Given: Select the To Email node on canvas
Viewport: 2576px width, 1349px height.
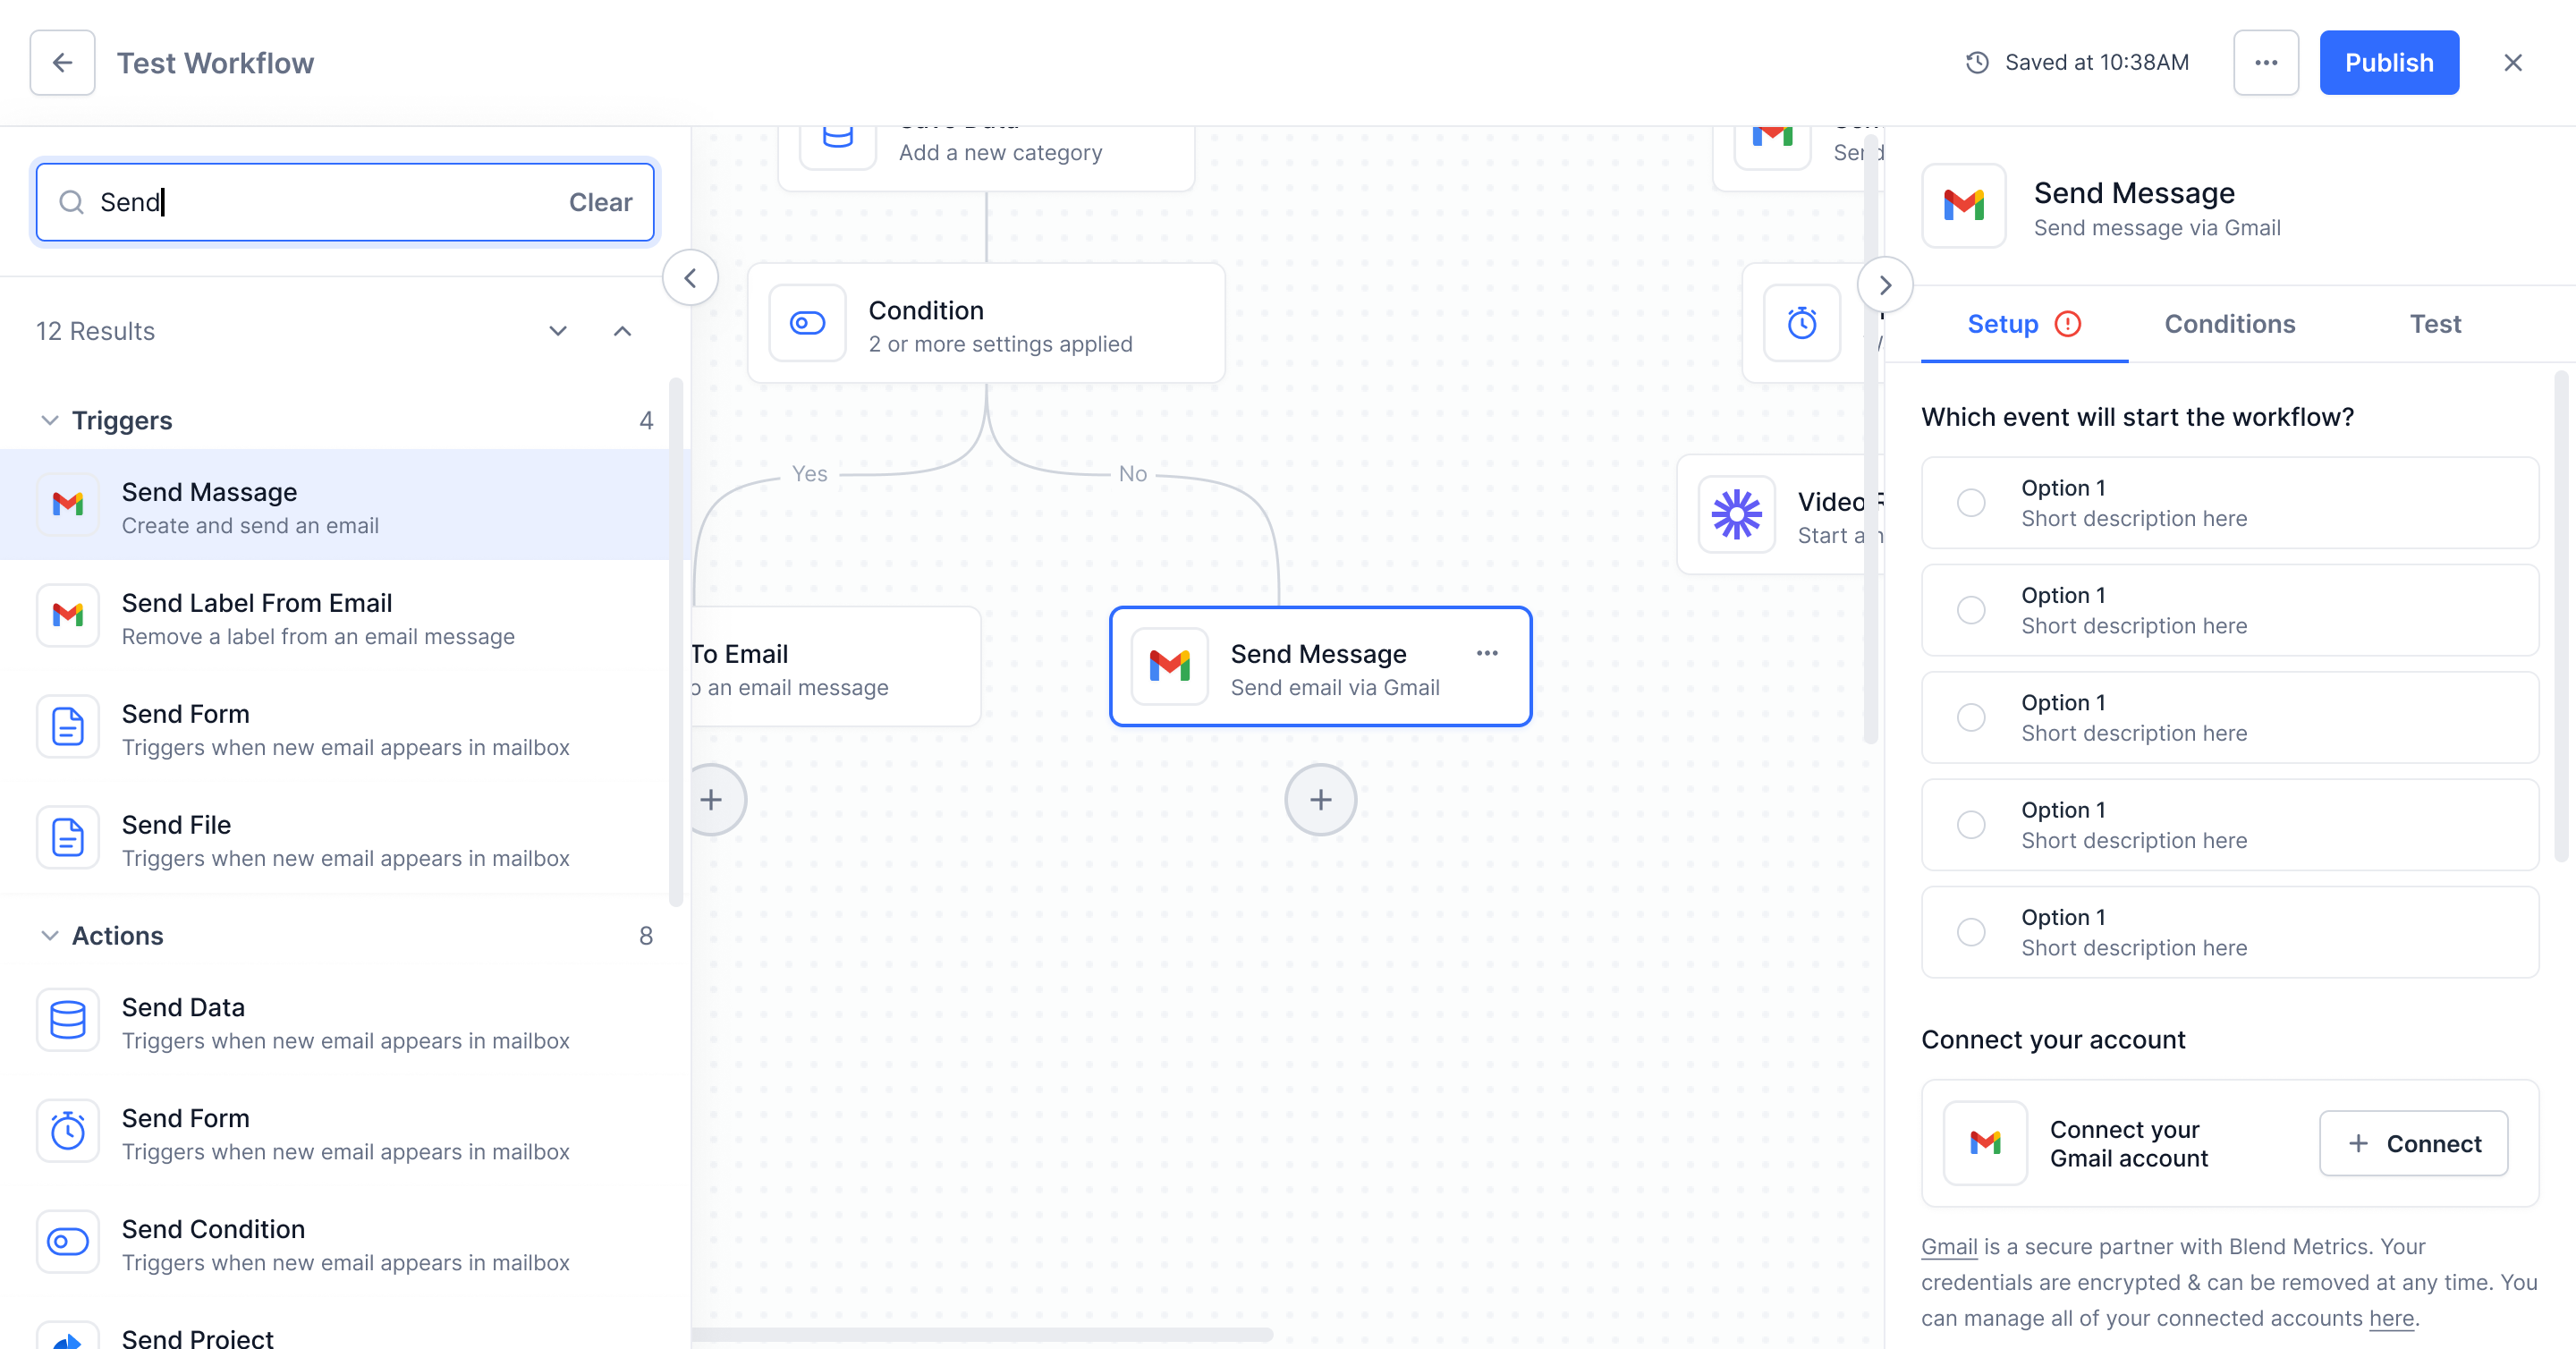Looking at the screenshot, I should (x=835, y=666).
